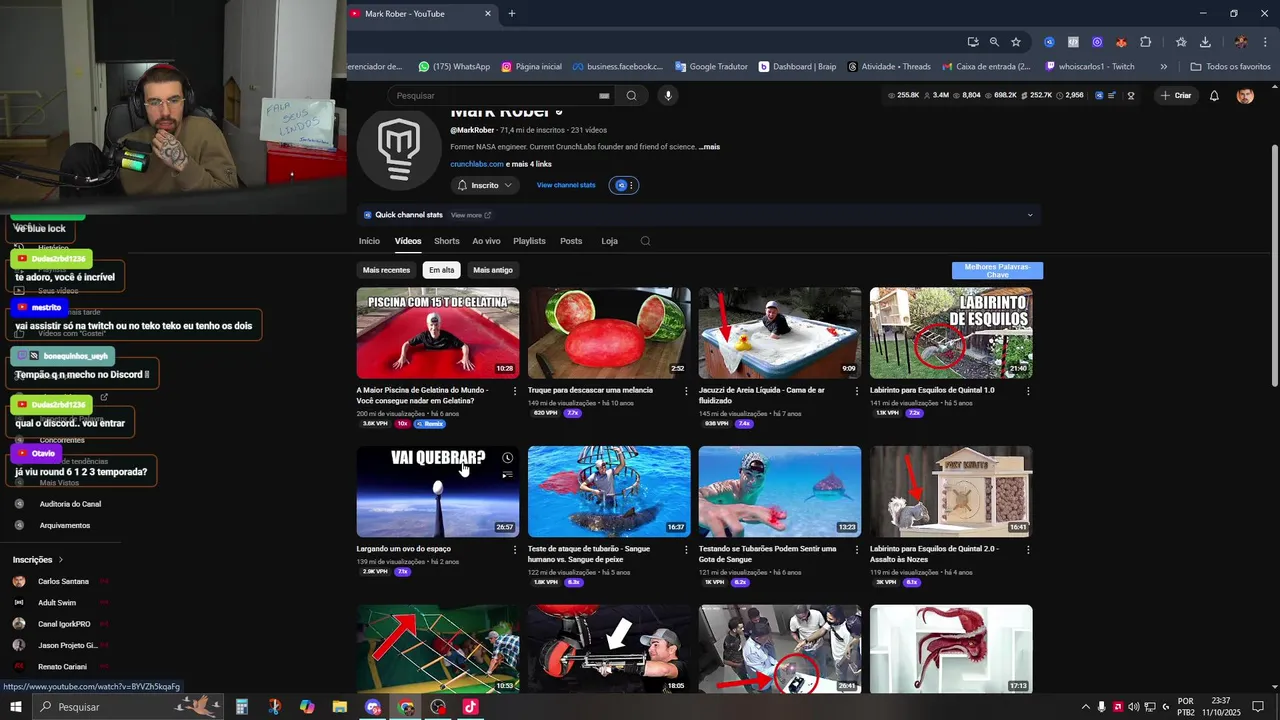Toggle microphone icon in system tray
The width and height of the screenshot is (1280, 720).
click(x=1102, y=707)
